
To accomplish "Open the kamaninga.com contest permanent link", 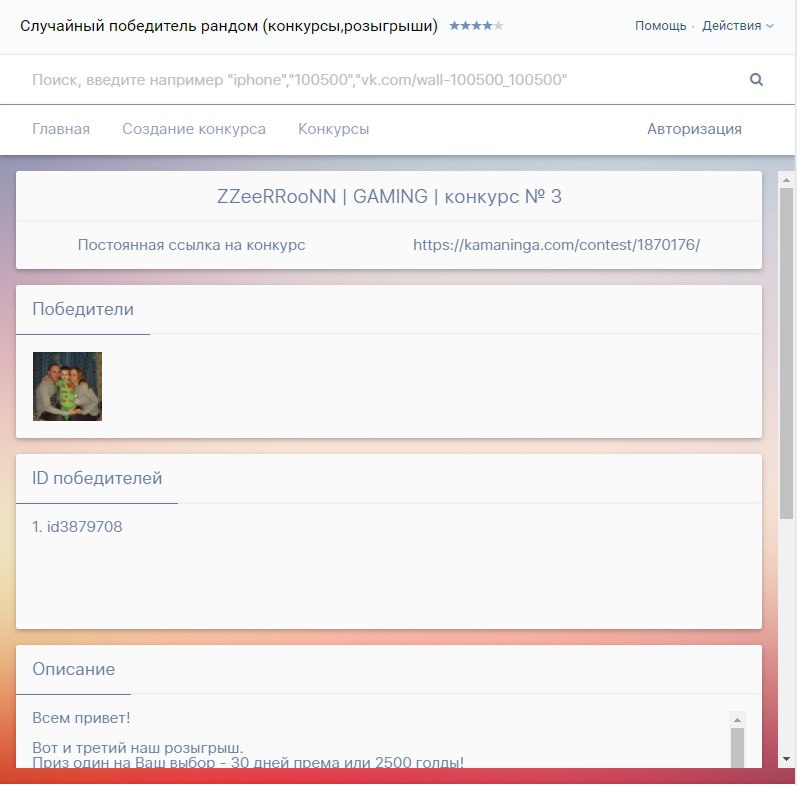I will (x=557, y=245).
